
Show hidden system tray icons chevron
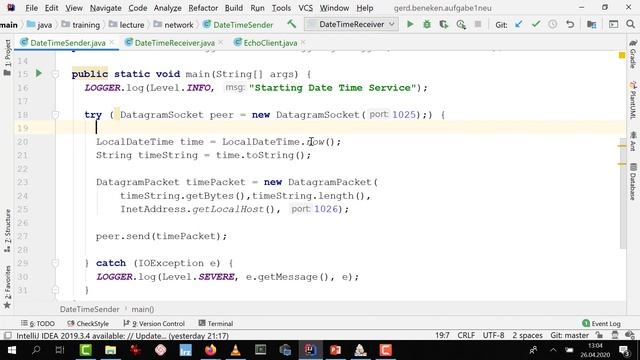click(x=553, y=350)
